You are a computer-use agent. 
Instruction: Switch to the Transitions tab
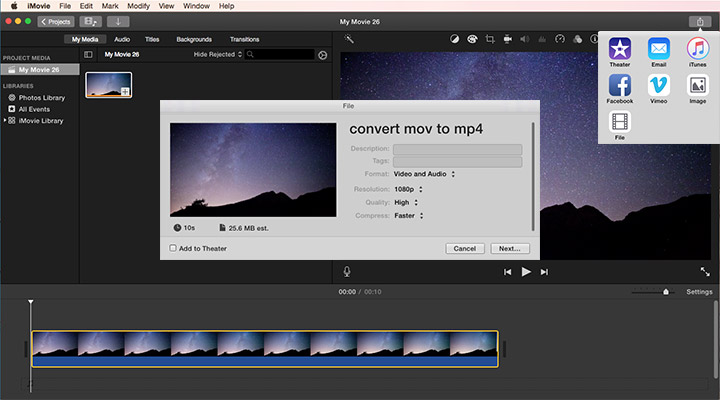click(x=244, y=39)
